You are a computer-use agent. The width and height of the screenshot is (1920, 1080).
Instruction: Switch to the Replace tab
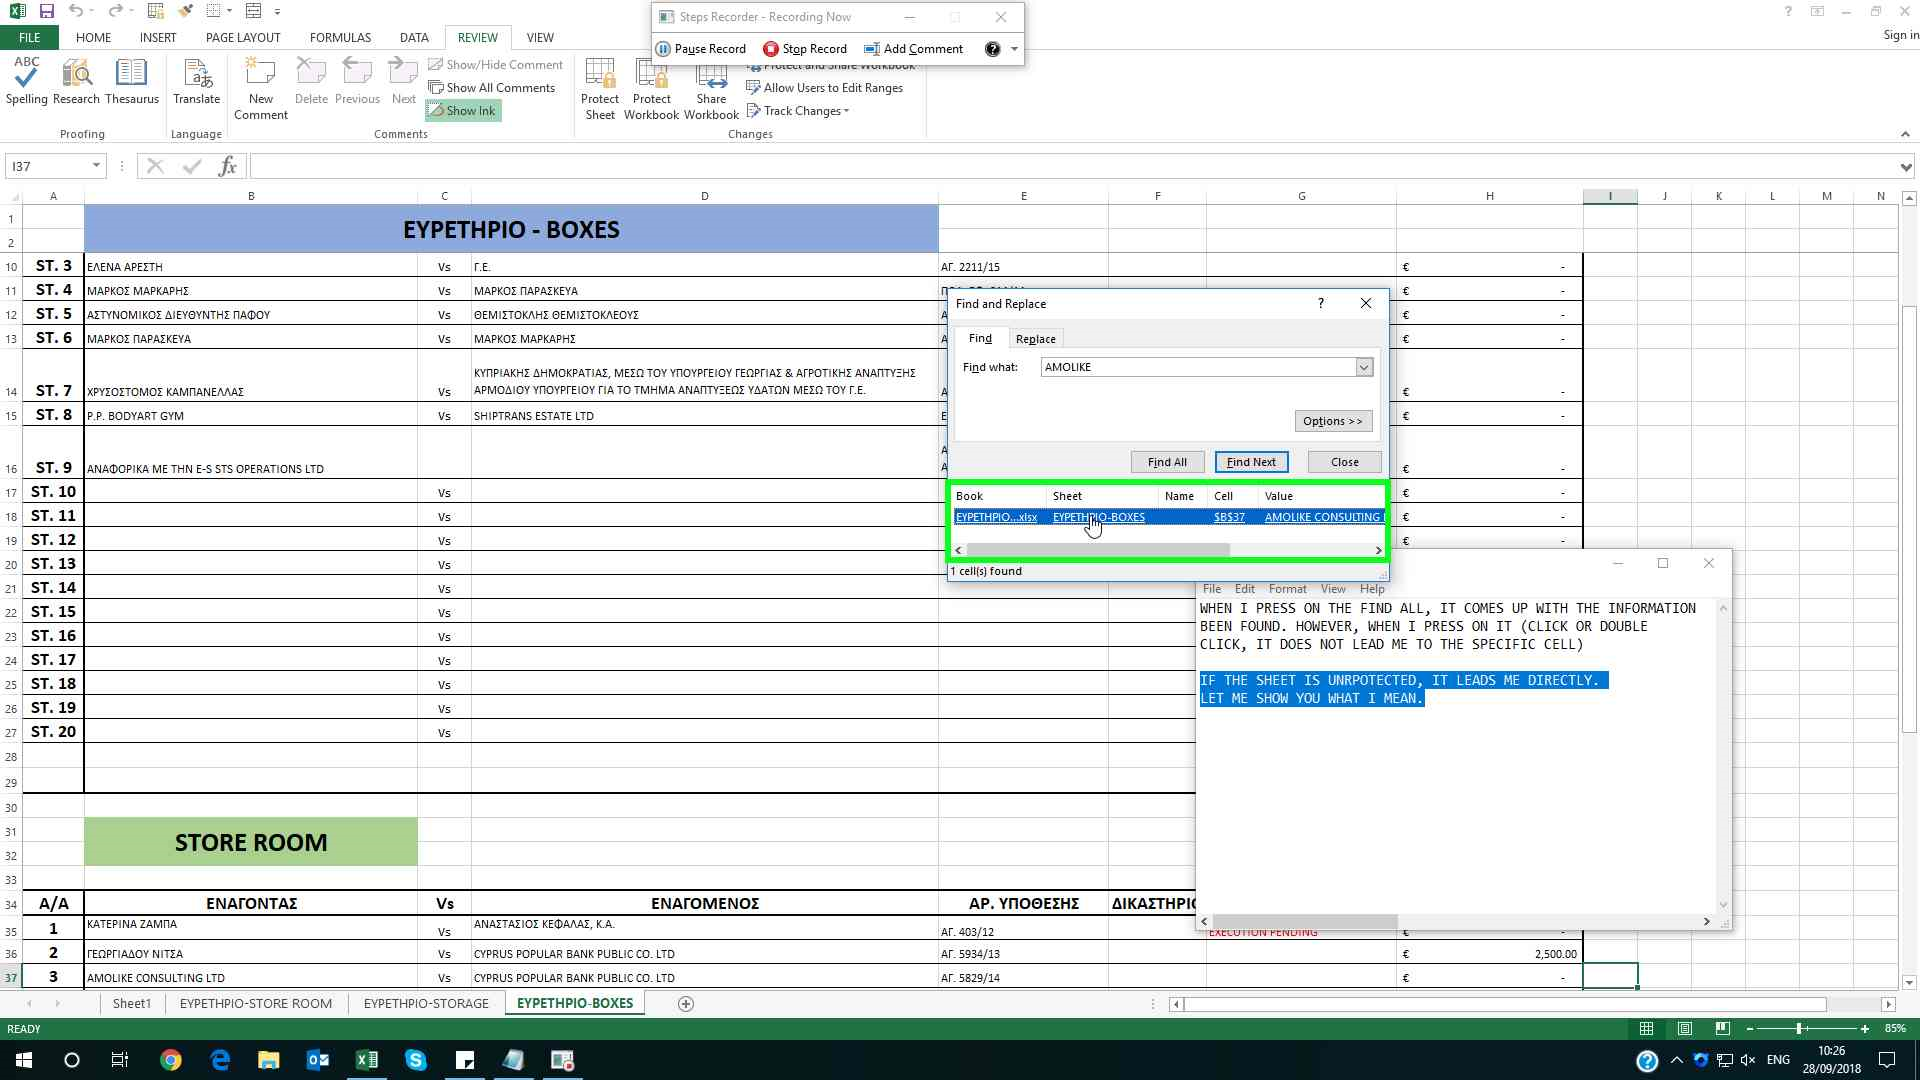pyautogui.click(x=1035, y=339)
